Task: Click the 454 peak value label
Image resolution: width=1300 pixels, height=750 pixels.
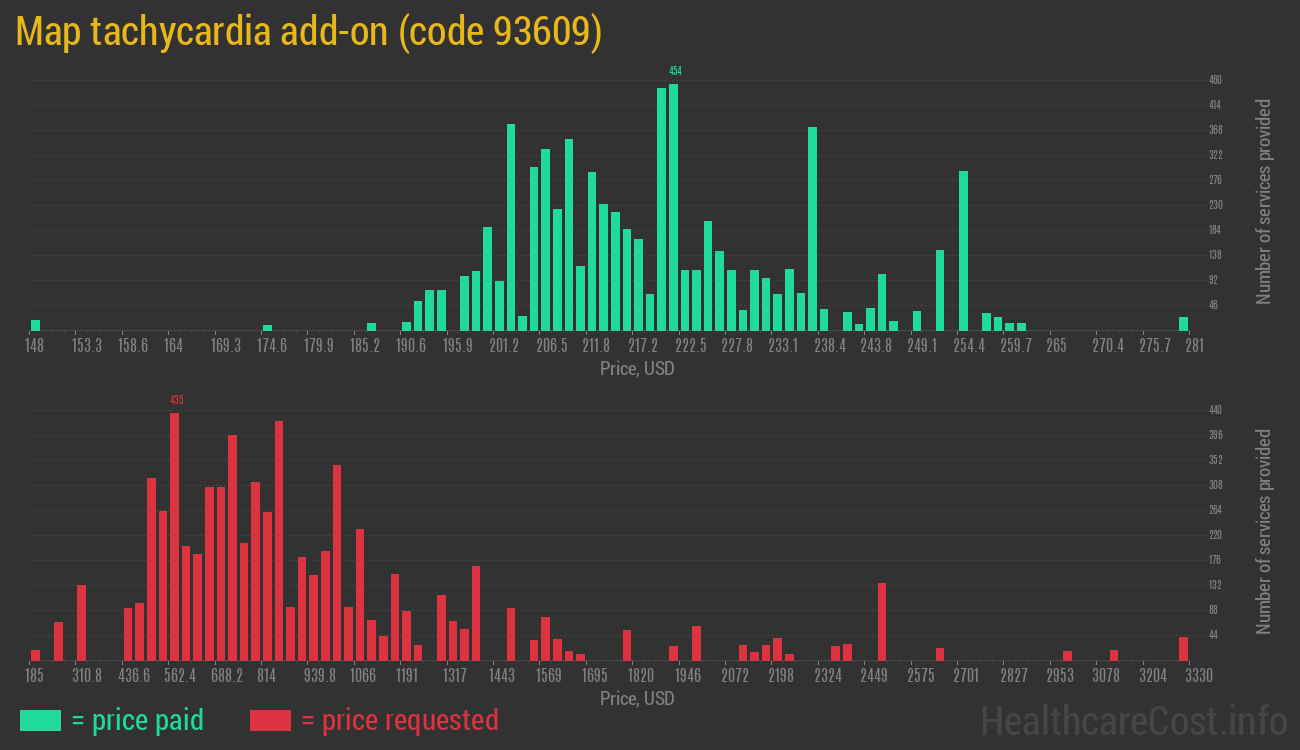Action: pos(675,71)
